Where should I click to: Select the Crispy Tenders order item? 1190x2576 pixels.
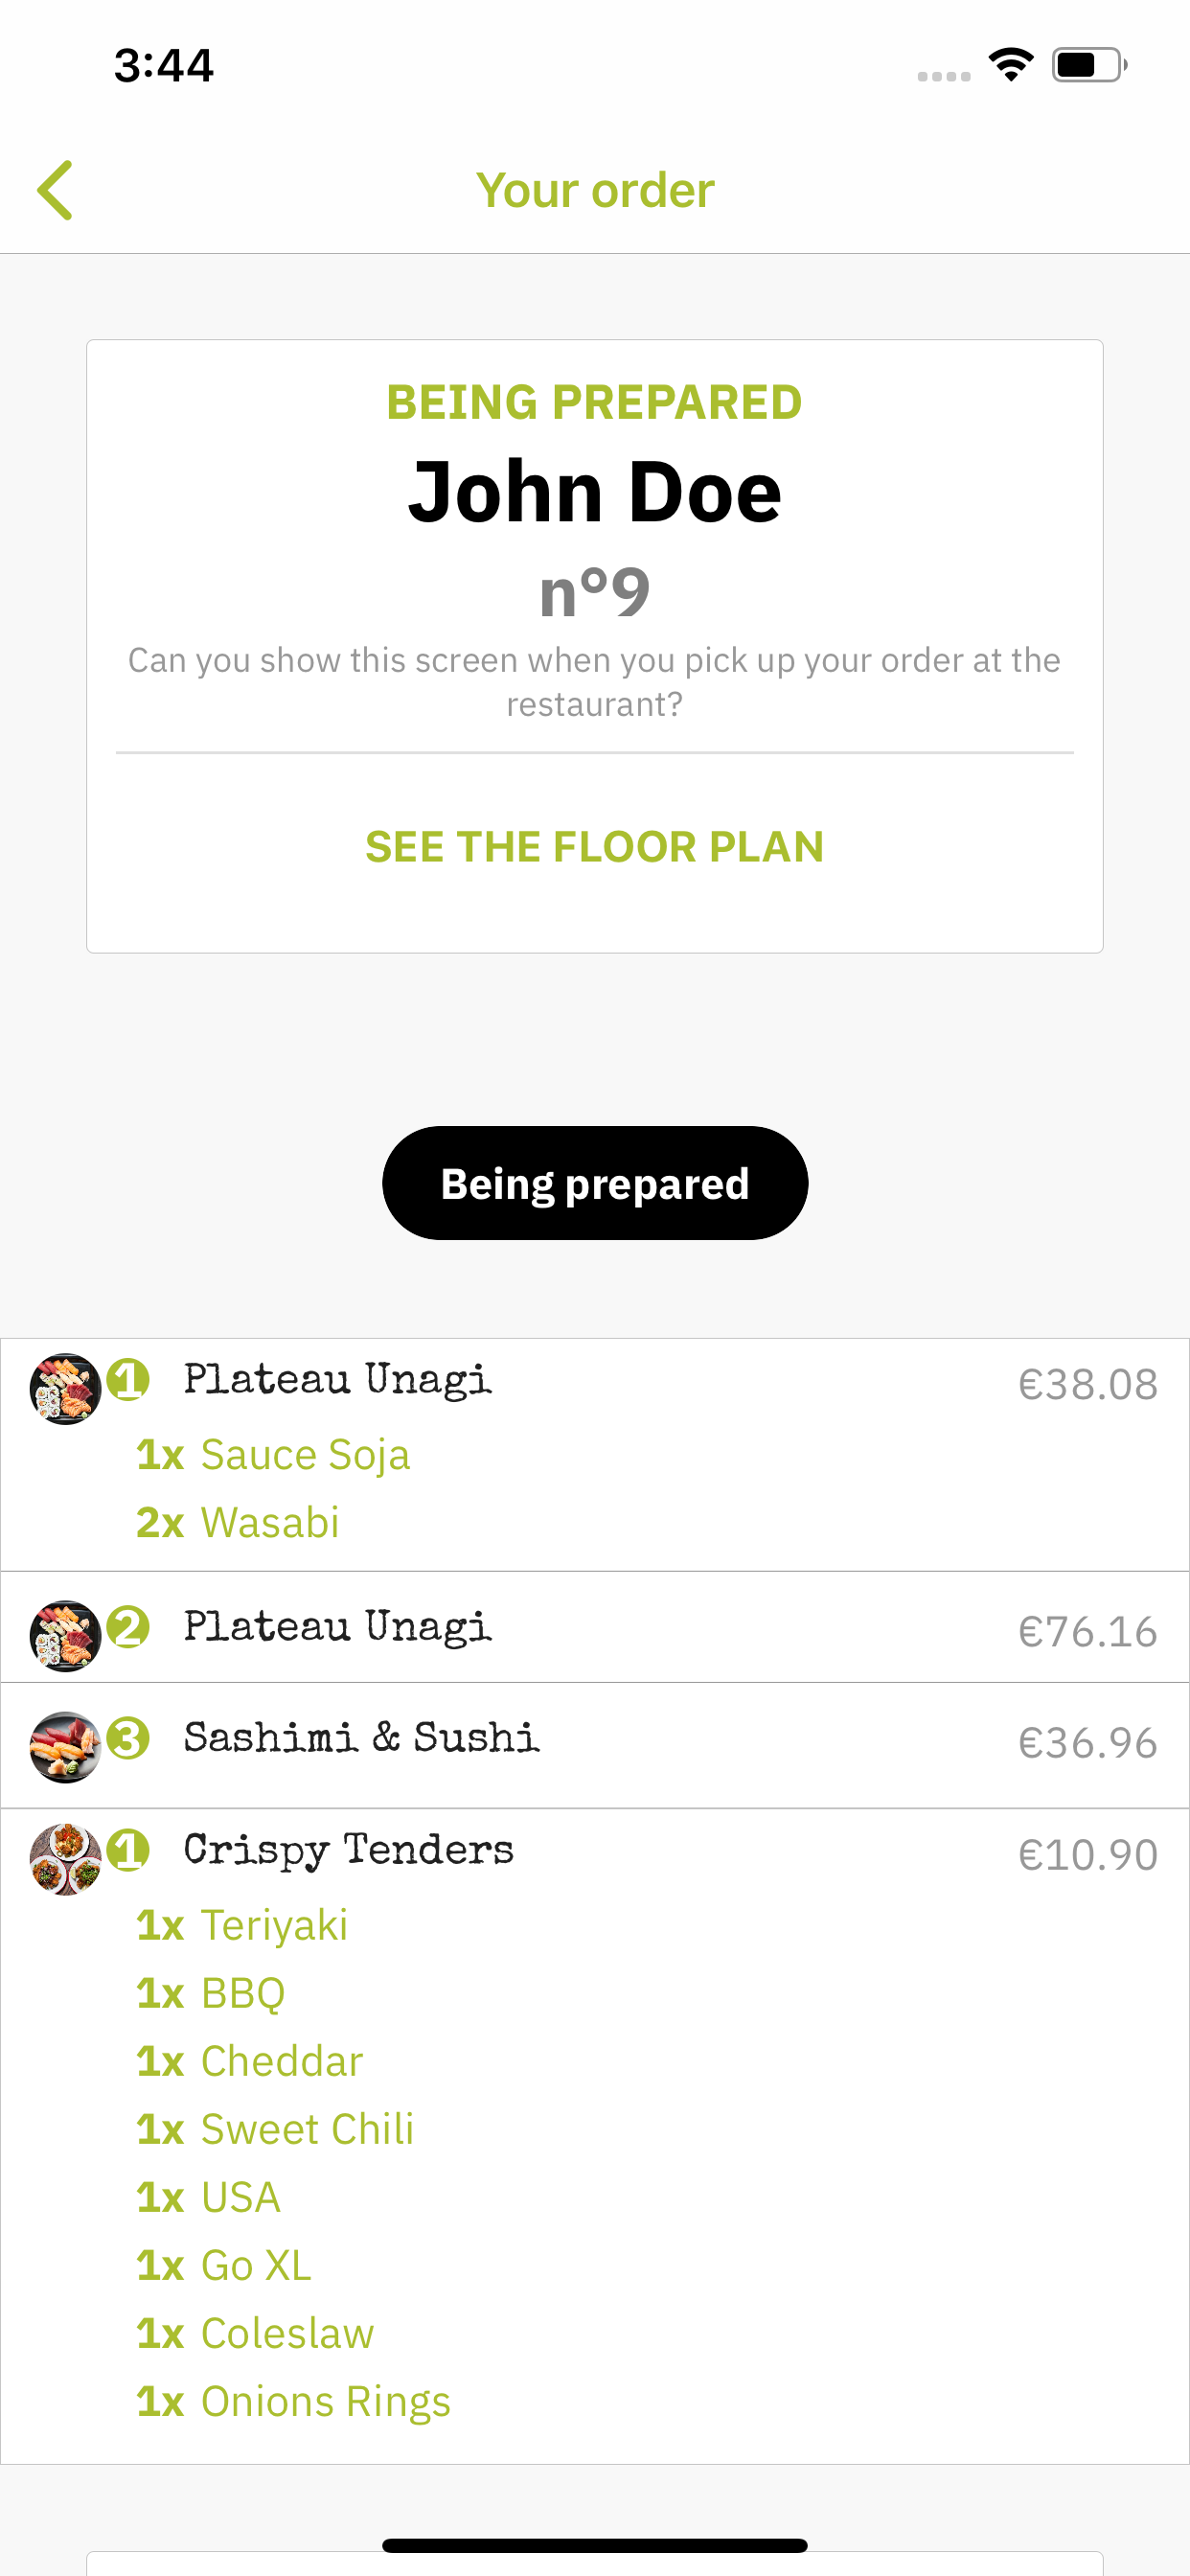pyautogui.click(x=348, y=1850)
